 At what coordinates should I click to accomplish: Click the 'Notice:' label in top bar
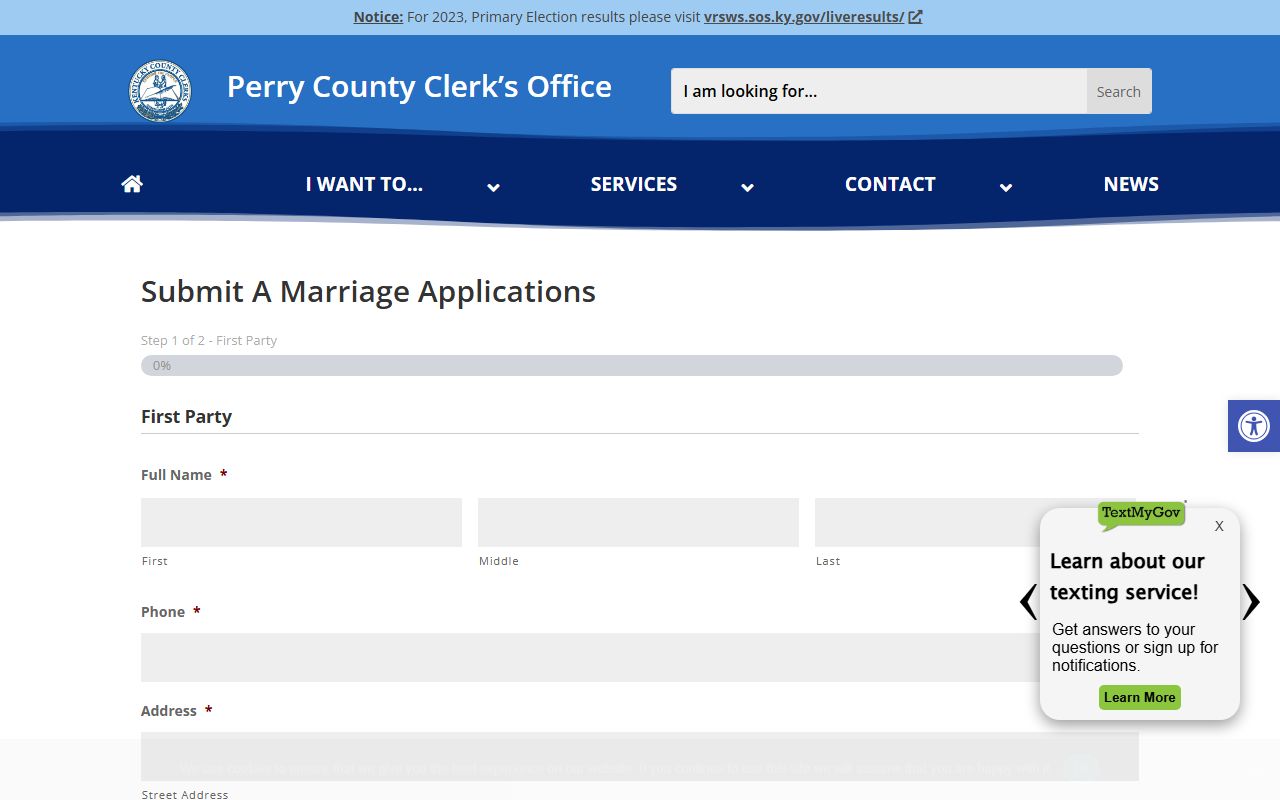pyautogui.click(x=378, y=17)
